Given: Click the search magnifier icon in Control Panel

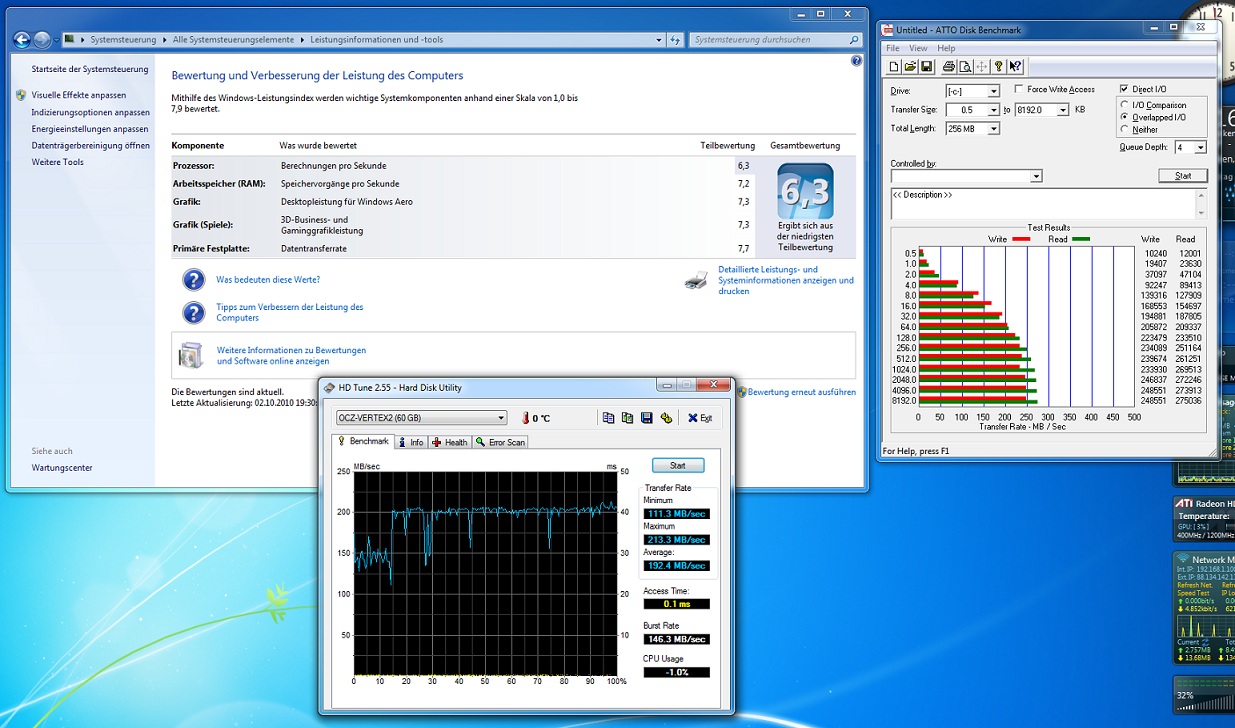Looking at the screenshot, I should 854,40.
